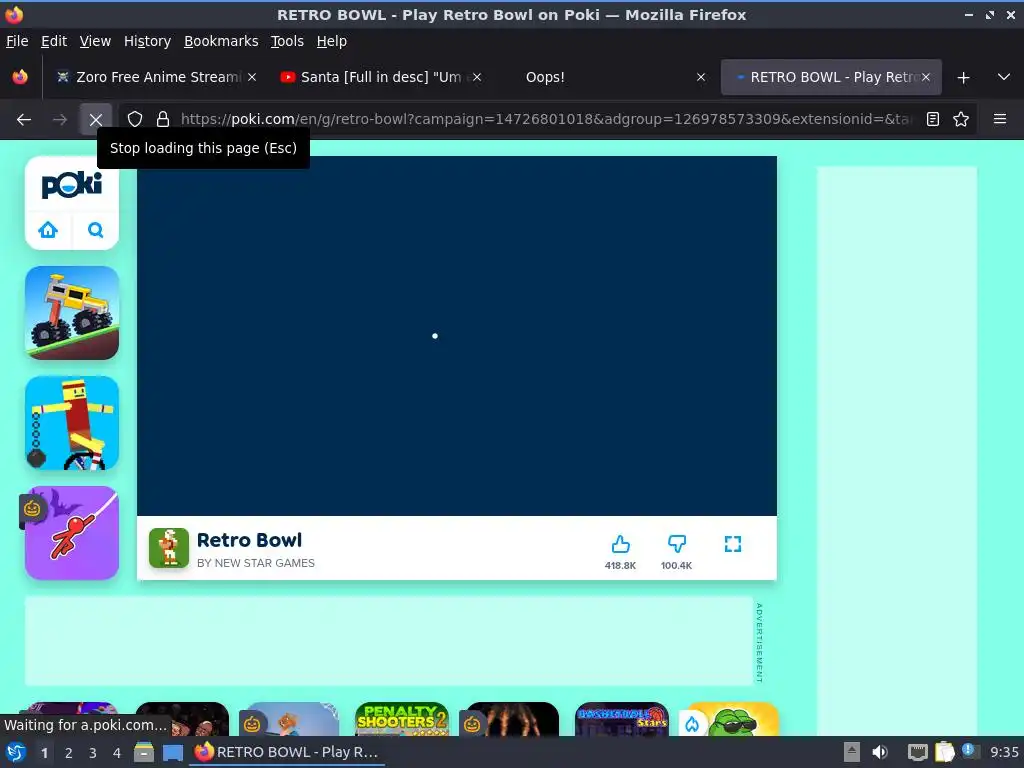The width and height of the screenshot is (1024, 768).
Task: Open the red stickman swinging game
Action: tap(72, 533)
